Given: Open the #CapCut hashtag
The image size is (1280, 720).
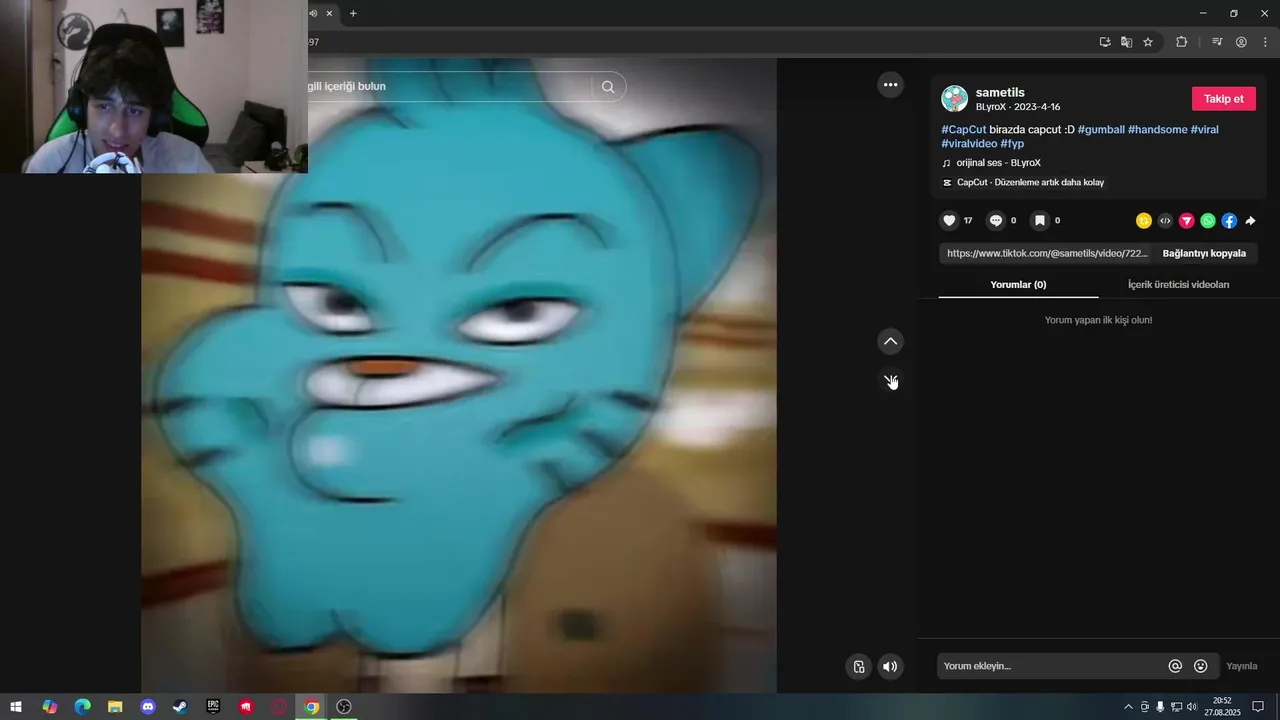Looking at the screenshot, I should tap(964, 130).
